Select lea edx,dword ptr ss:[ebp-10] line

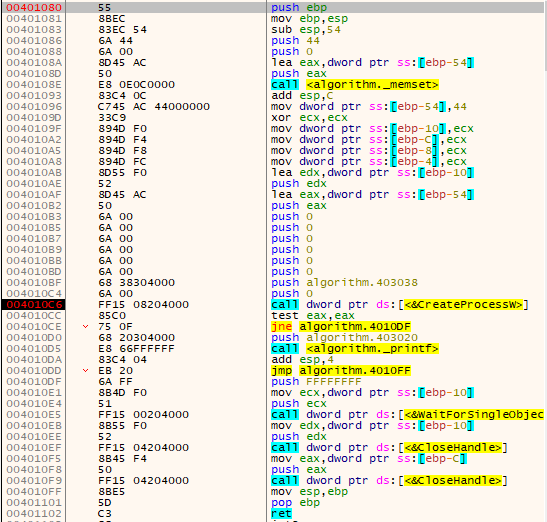tap(372, 172)
